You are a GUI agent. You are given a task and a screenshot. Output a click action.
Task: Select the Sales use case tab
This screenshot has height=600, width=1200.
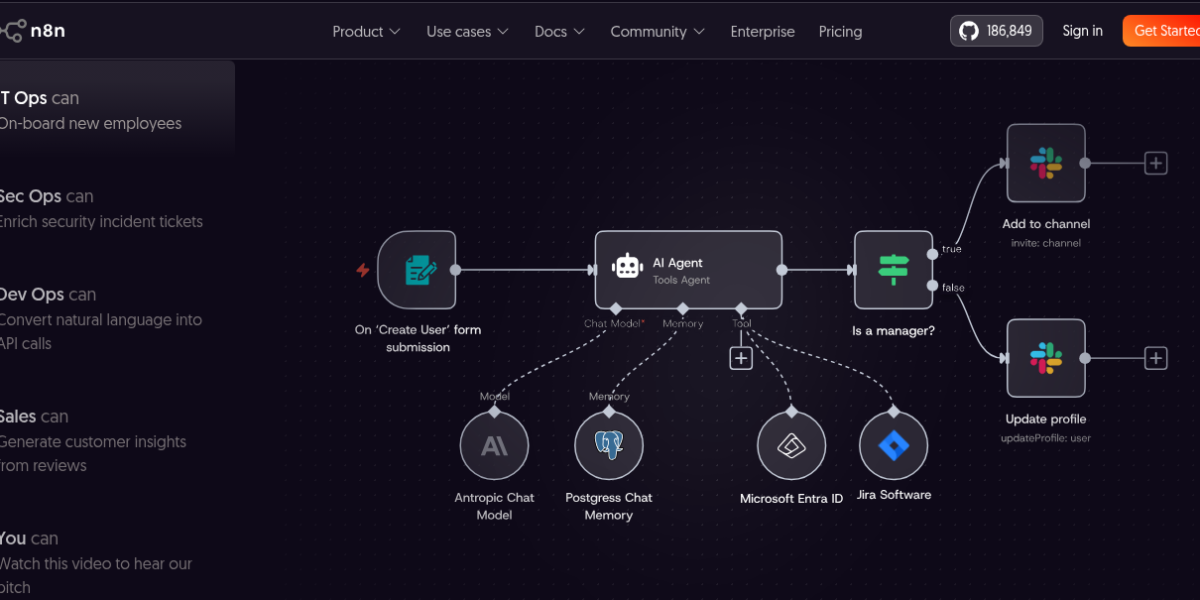point(93,440)
